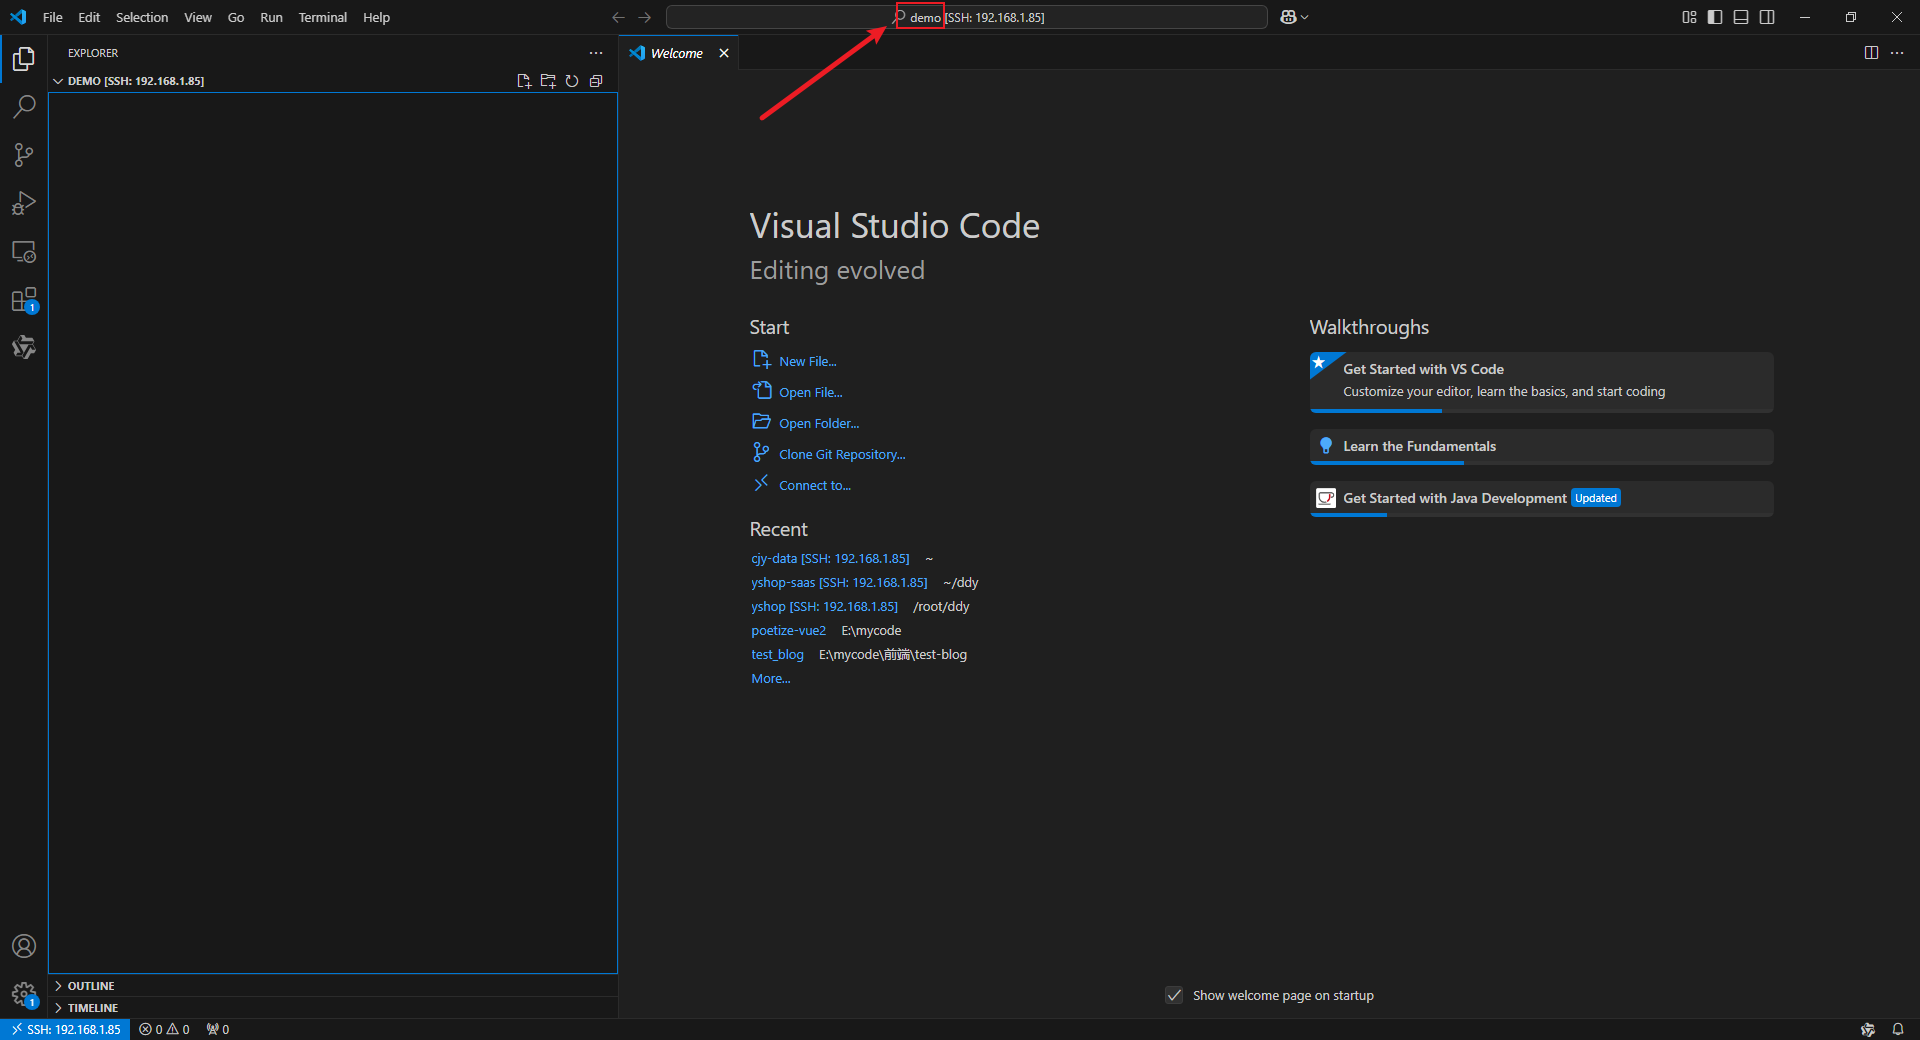Open the Help menu
This screenshot has height=1040, width=1920.
click(376, 17)
